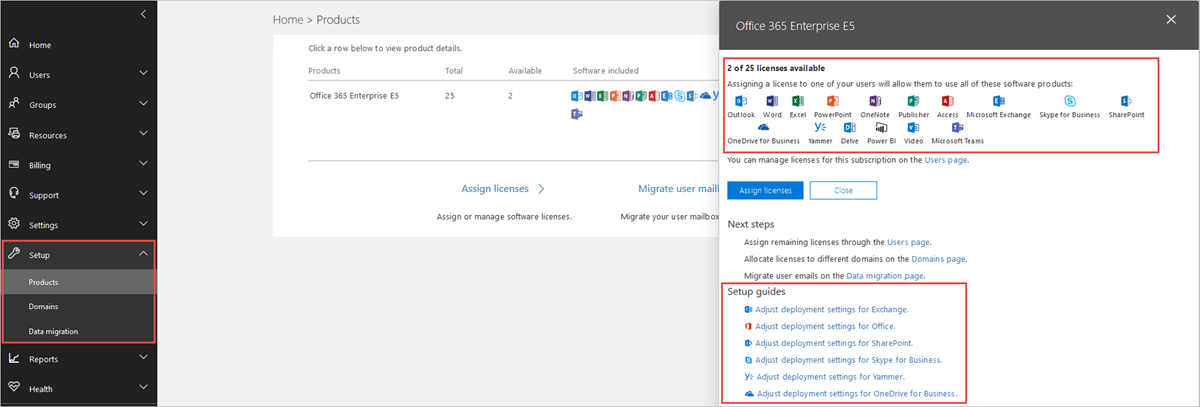This screenshot has height=407, width=1200.
Task: Click the blue Assign licenses button
Action: coord(765,190)
